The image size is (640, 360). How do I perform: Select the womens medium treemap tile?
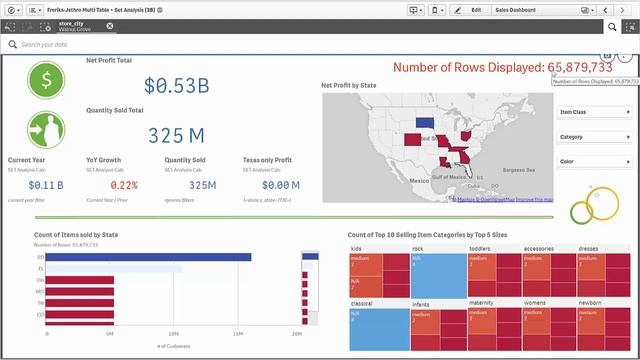tap(536, 321)
